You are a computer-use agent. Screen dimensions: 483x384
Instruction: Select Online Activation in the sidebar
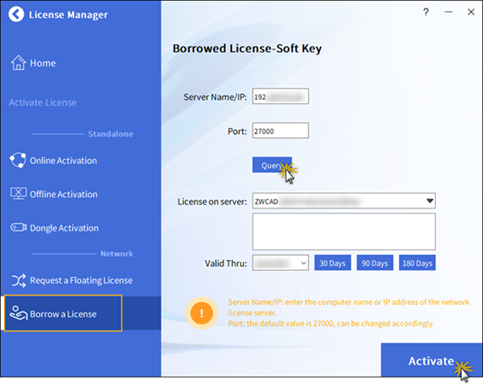pyautogui.click(x=63, y=161)
